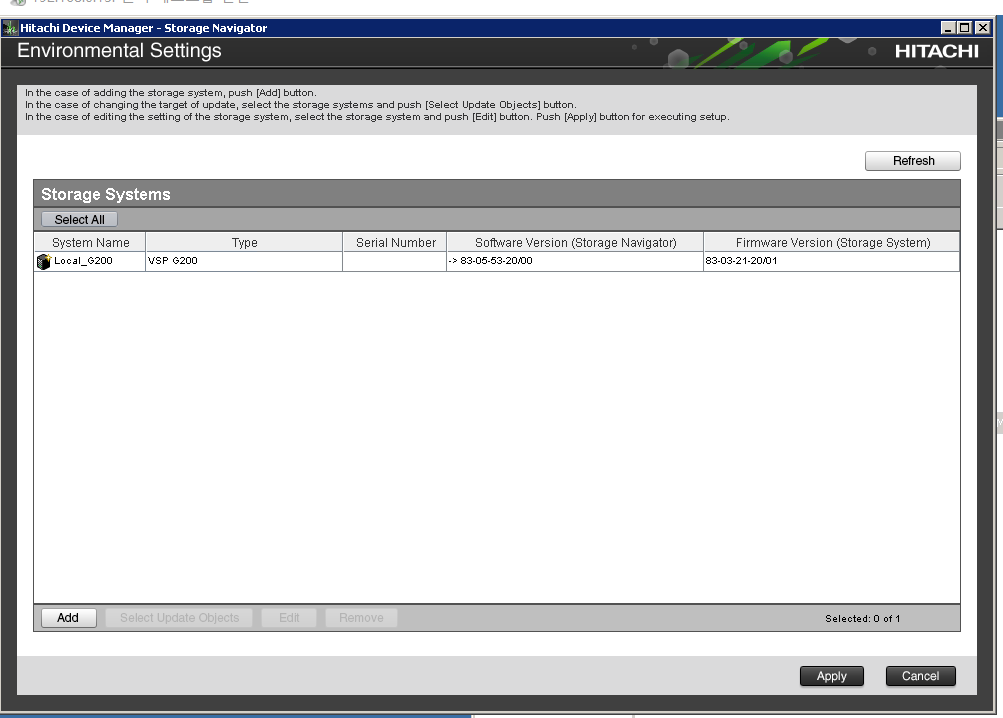Click Select All in Storage Systems
Image resolution: width=1003 pixels, height=718 pixels.
tap(79, 219)
